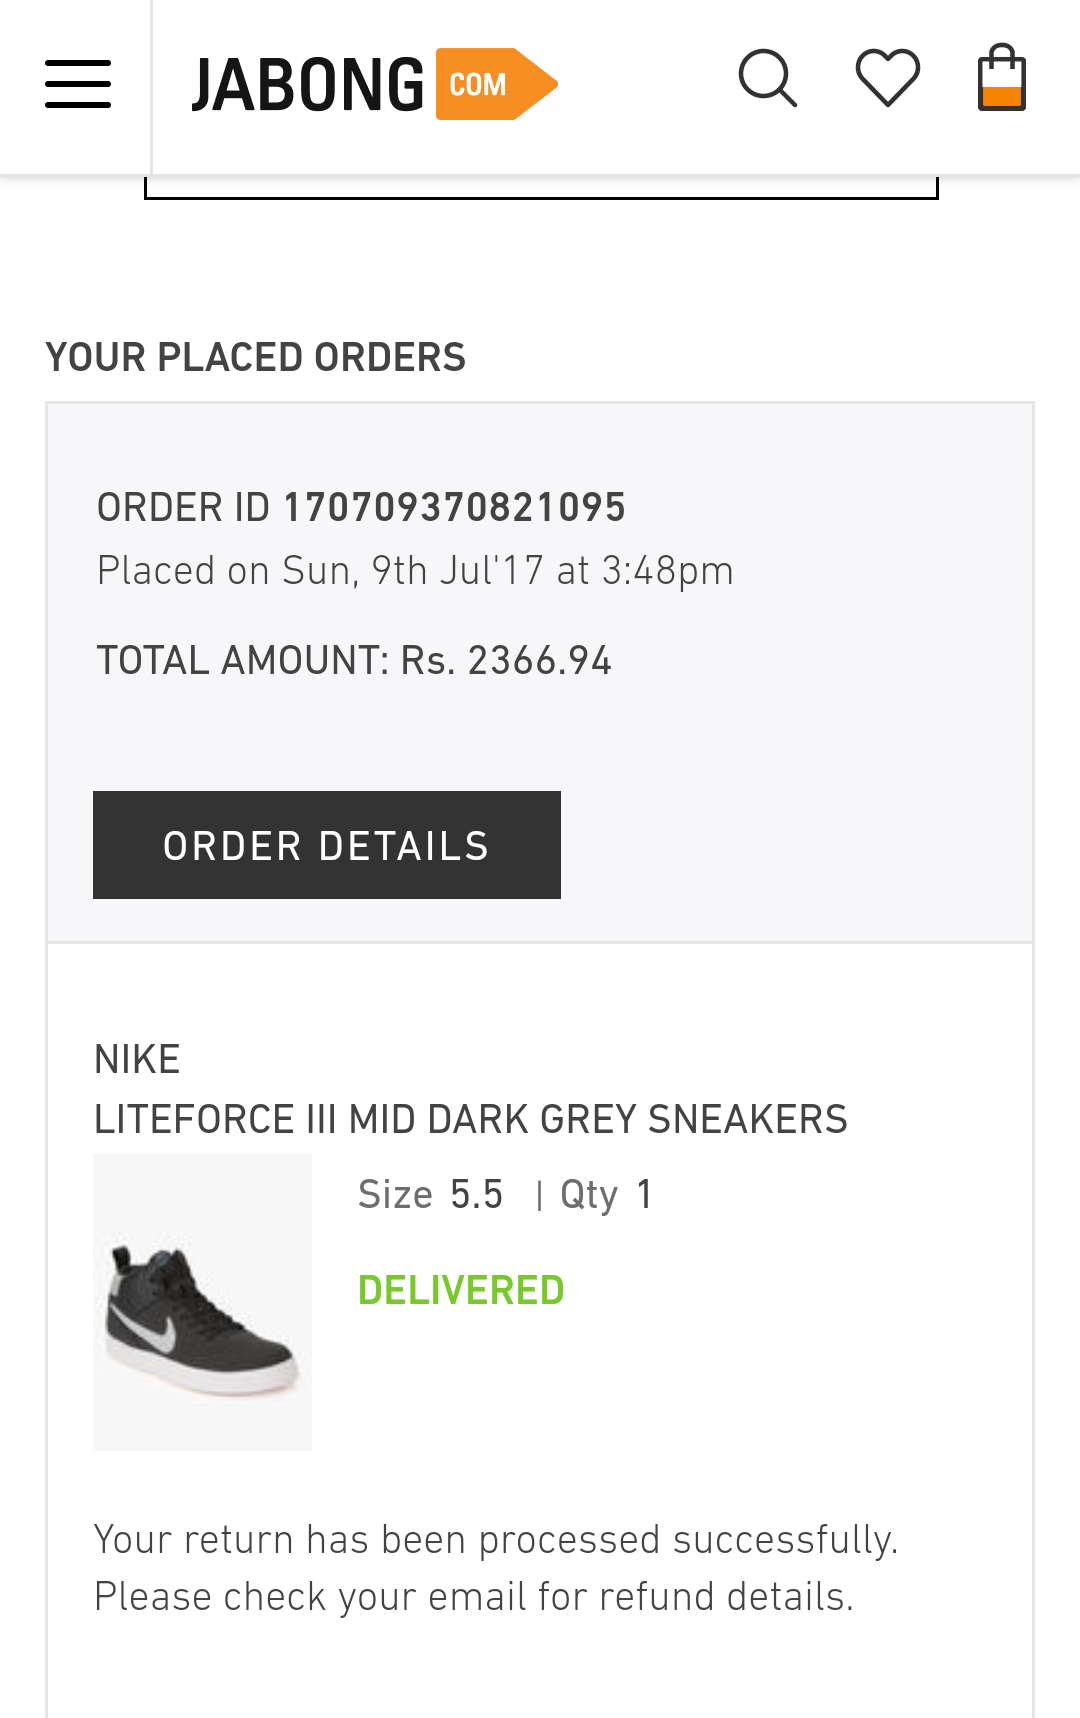
Task: Click the grey order summary panel
Action: pyautogui.click(x=540, y=673)
